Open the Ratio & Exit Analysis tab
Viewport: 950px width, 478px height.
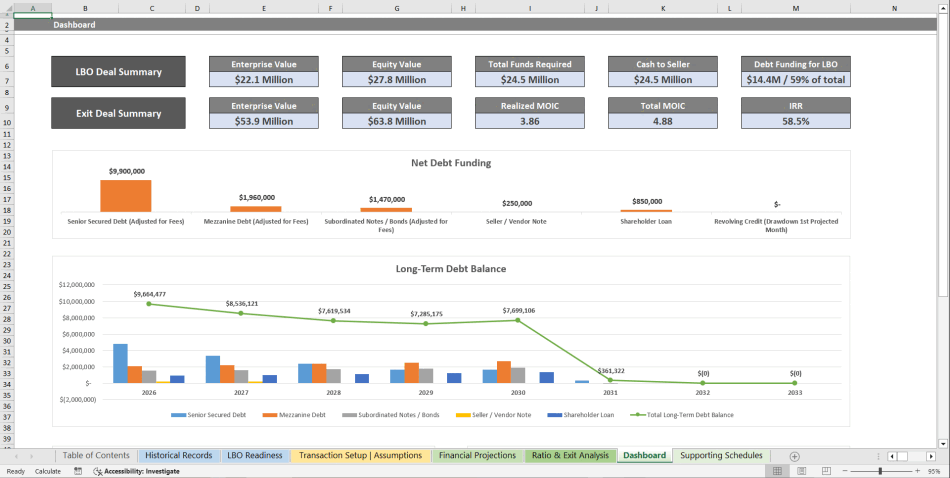(x=569, y=456)
